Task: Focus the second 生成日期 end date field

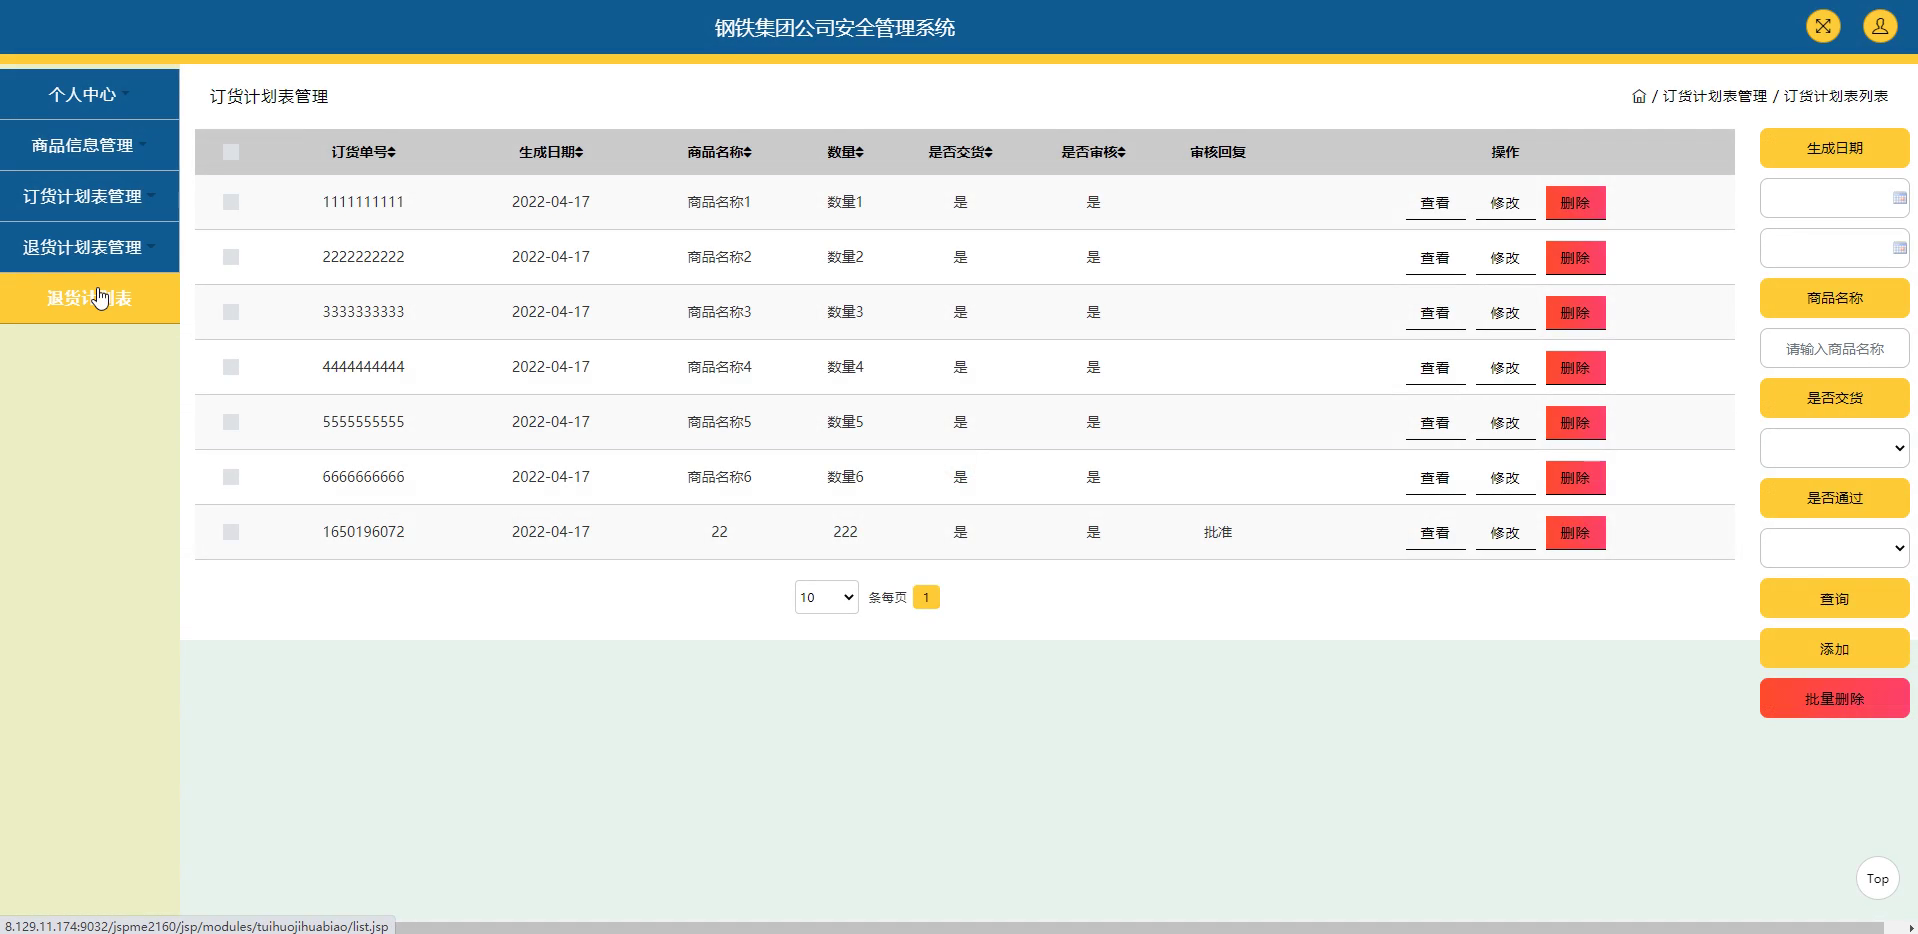Action: coord(1834,248)
